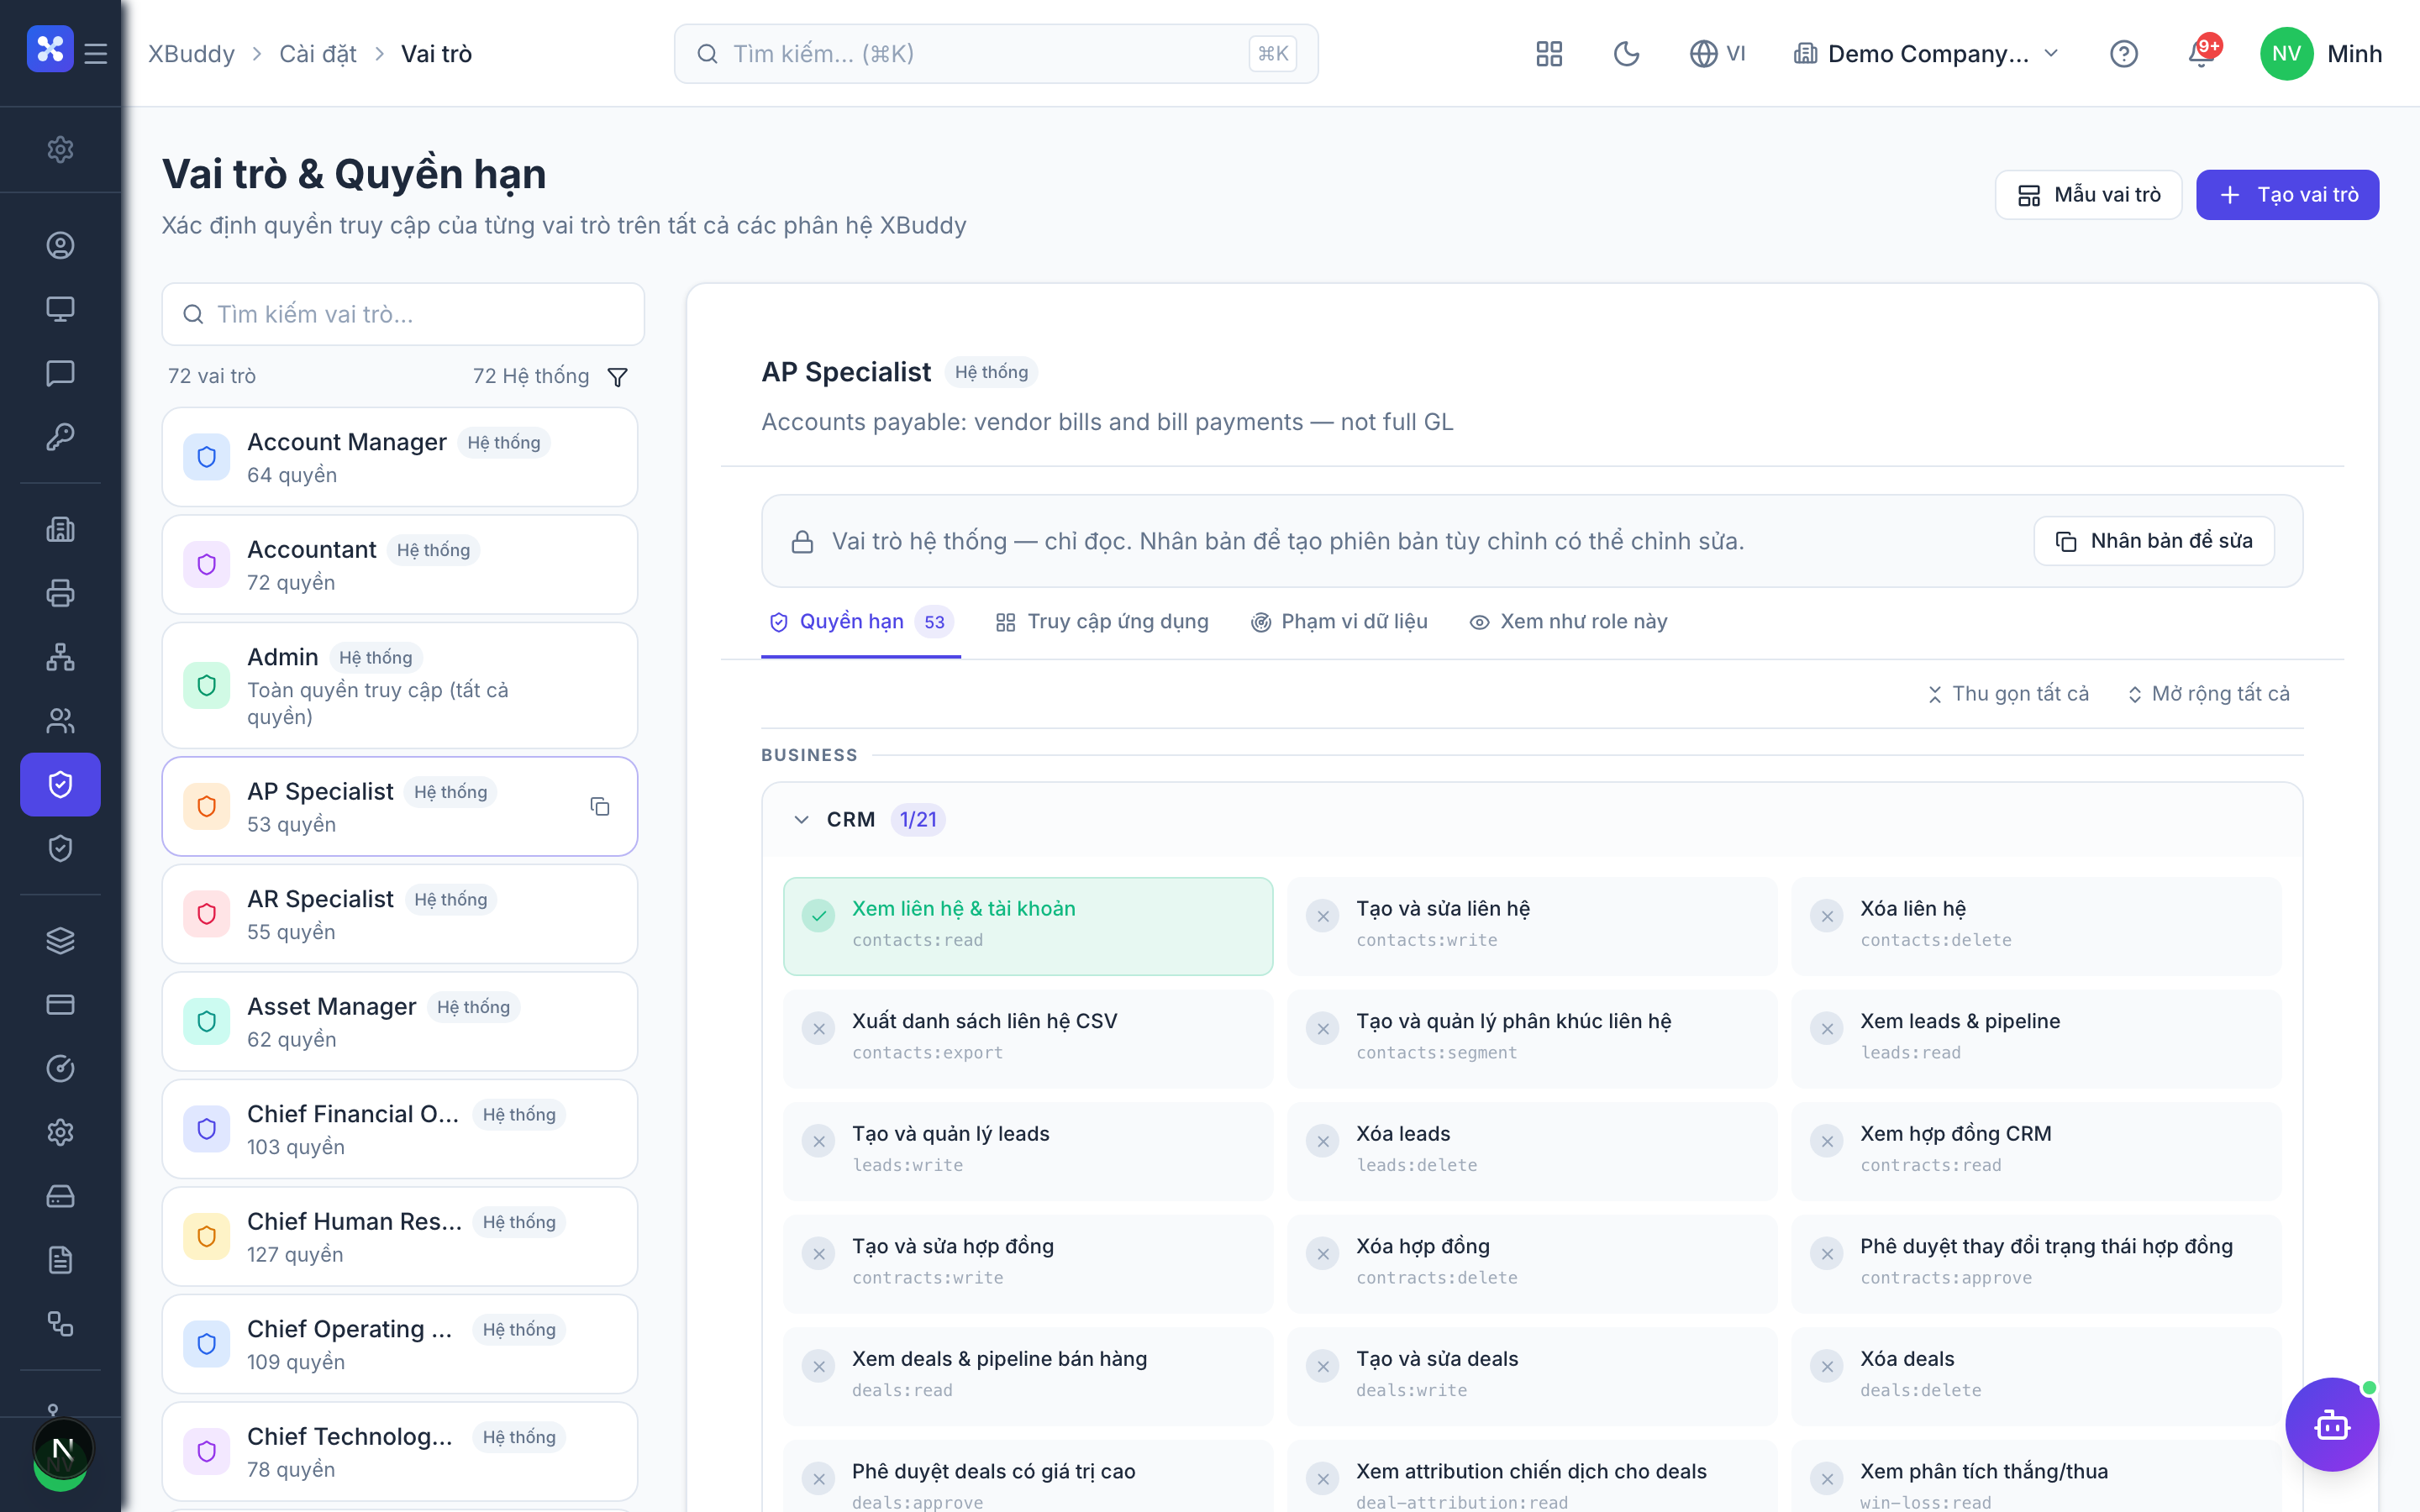Open the layers stack icon in sidebar
Image resolution: width=2420 pixels, height=1512 pixels.
pos(60,941)
